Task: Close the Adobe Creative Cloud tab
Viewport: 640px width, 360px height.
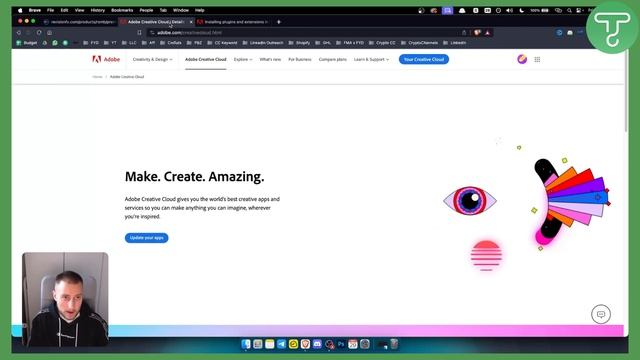Action: click(191, 22)
